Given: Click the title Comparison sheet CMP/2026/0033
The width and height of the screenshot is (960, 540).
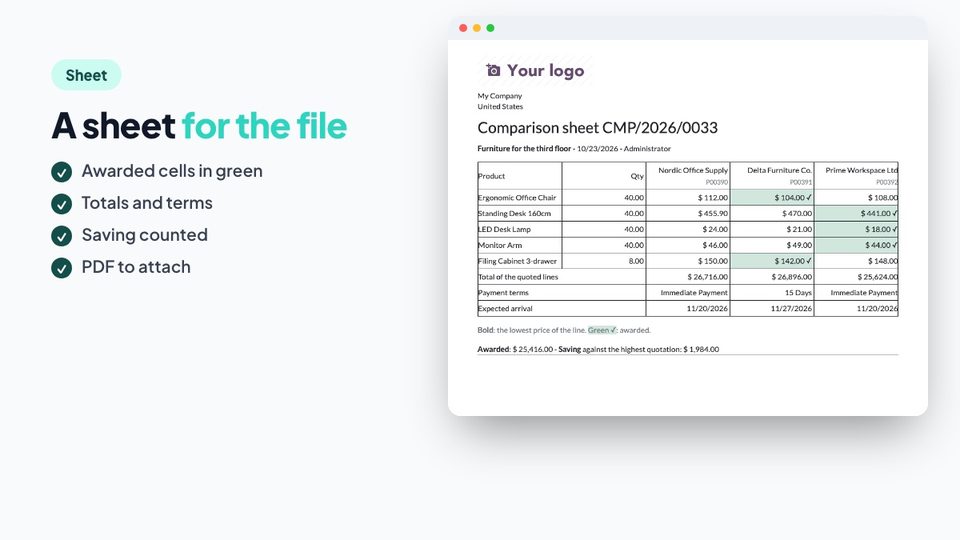Looking at the screenshot, I should tap(598, 127).
